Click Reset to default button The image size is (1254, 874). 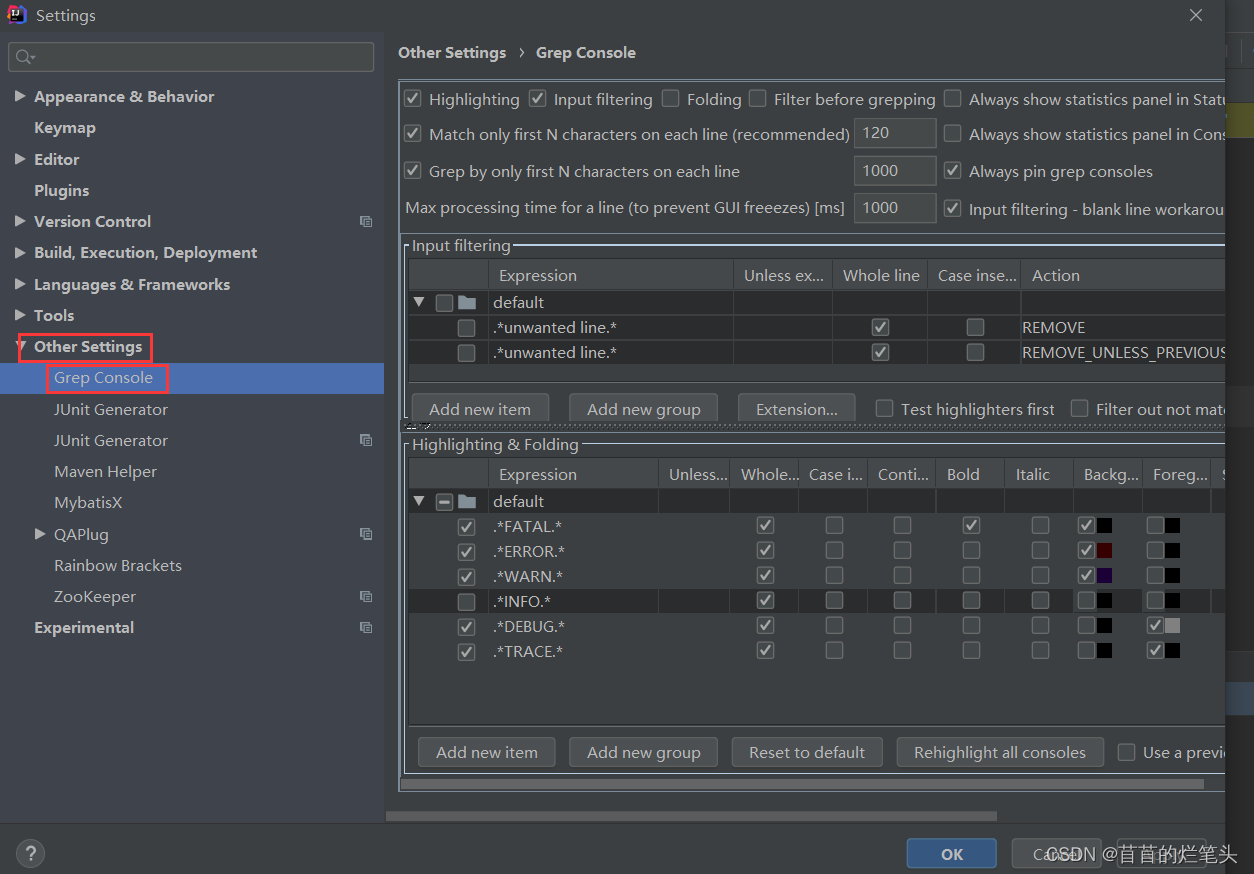pyautogui.click(x=807, y=752)
